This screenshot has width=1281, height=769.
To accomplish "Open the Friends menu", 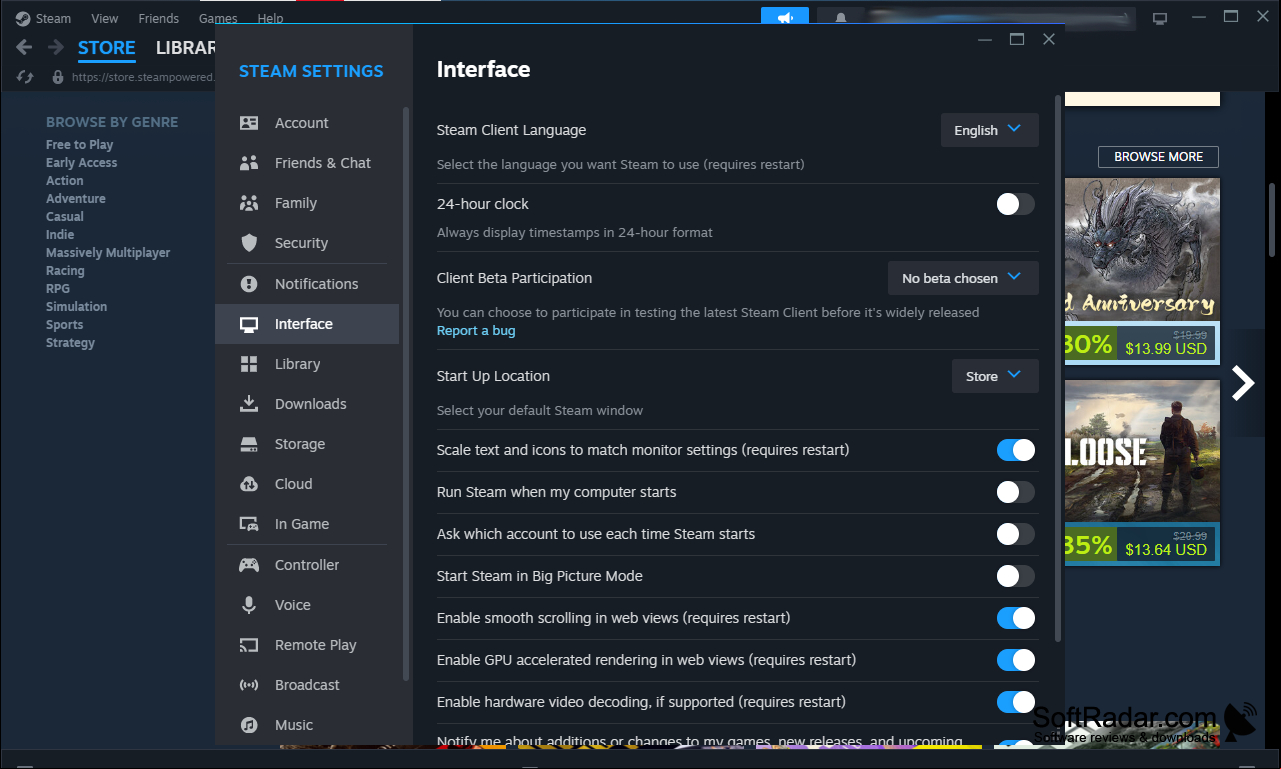I will click(x=159, y=18).
